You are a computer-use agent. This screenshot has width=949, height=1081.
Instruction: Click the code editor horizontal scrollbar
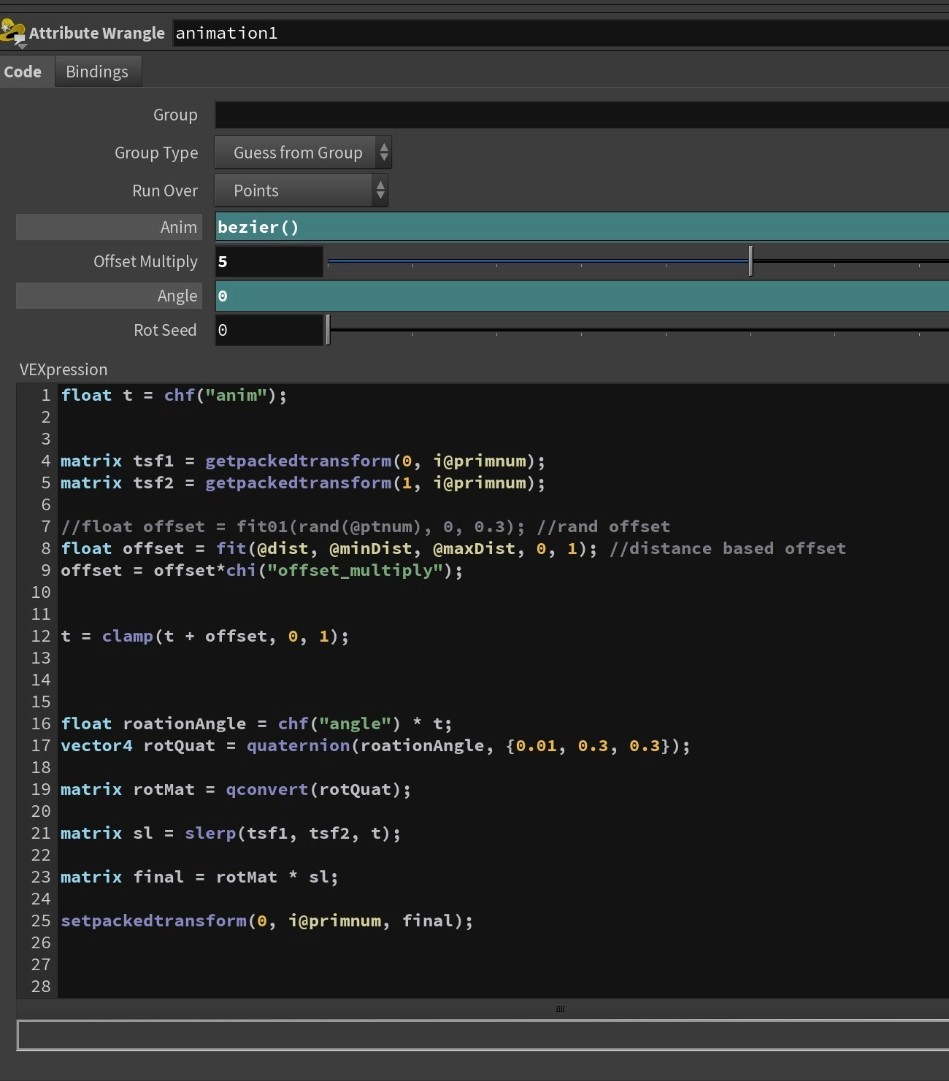point(560,1009)
